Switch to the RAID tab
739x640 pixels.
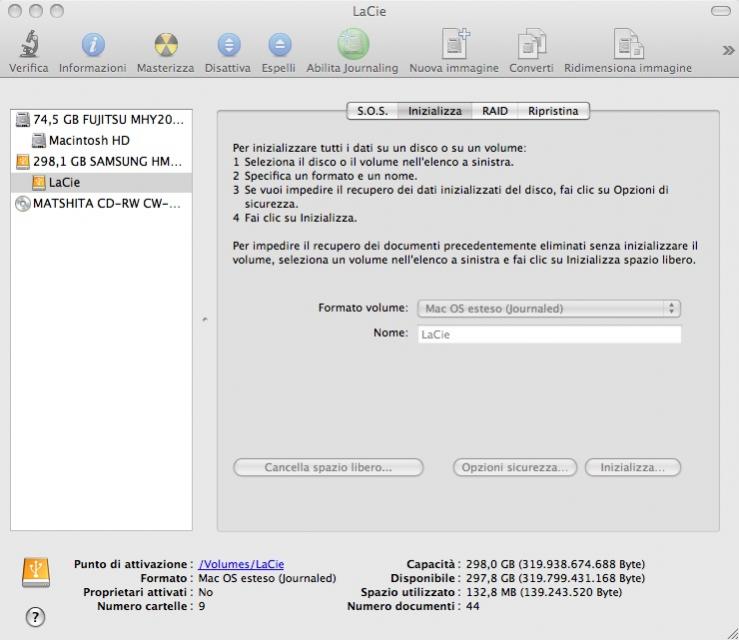click(x=495, y=111)
